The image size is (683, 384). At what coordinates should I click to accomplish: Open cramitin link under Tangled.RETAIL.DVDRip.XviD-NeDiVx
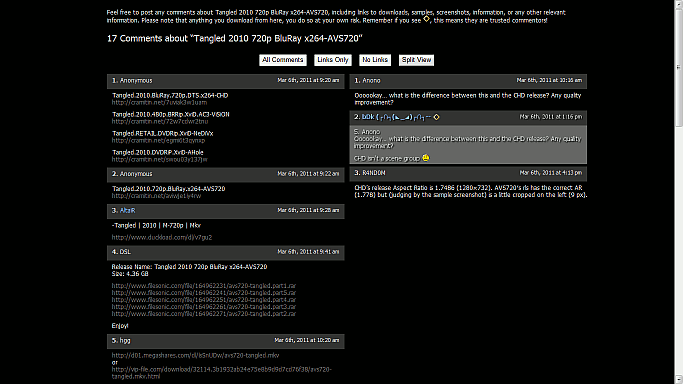158,141
